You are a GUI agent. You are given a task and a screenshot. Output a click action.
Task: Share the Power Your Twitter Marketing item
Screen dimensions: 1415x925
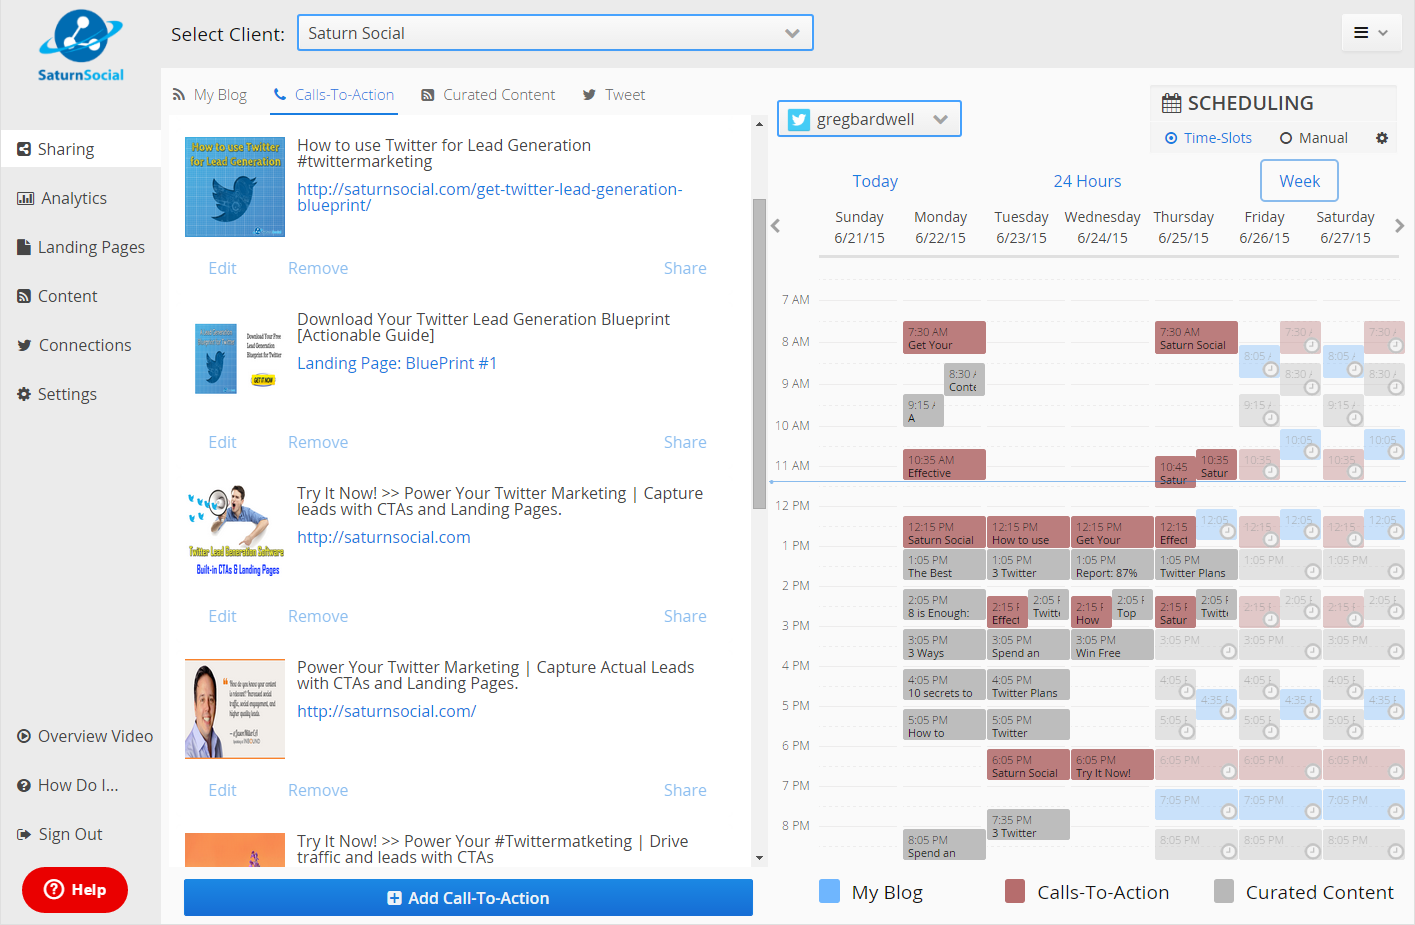pyautogui.click(x=685, y=790)
